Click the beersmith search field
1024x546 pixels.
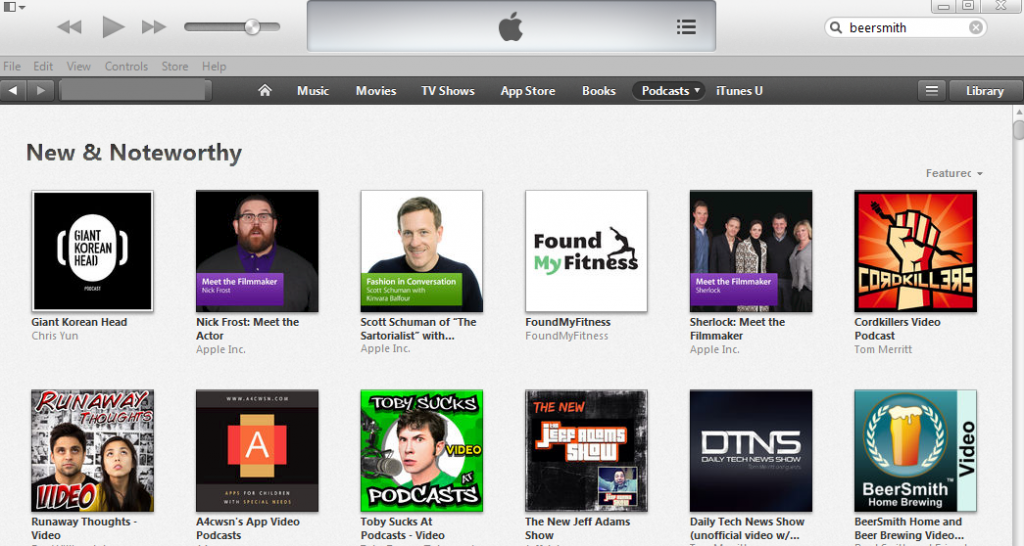coord(905,27)
